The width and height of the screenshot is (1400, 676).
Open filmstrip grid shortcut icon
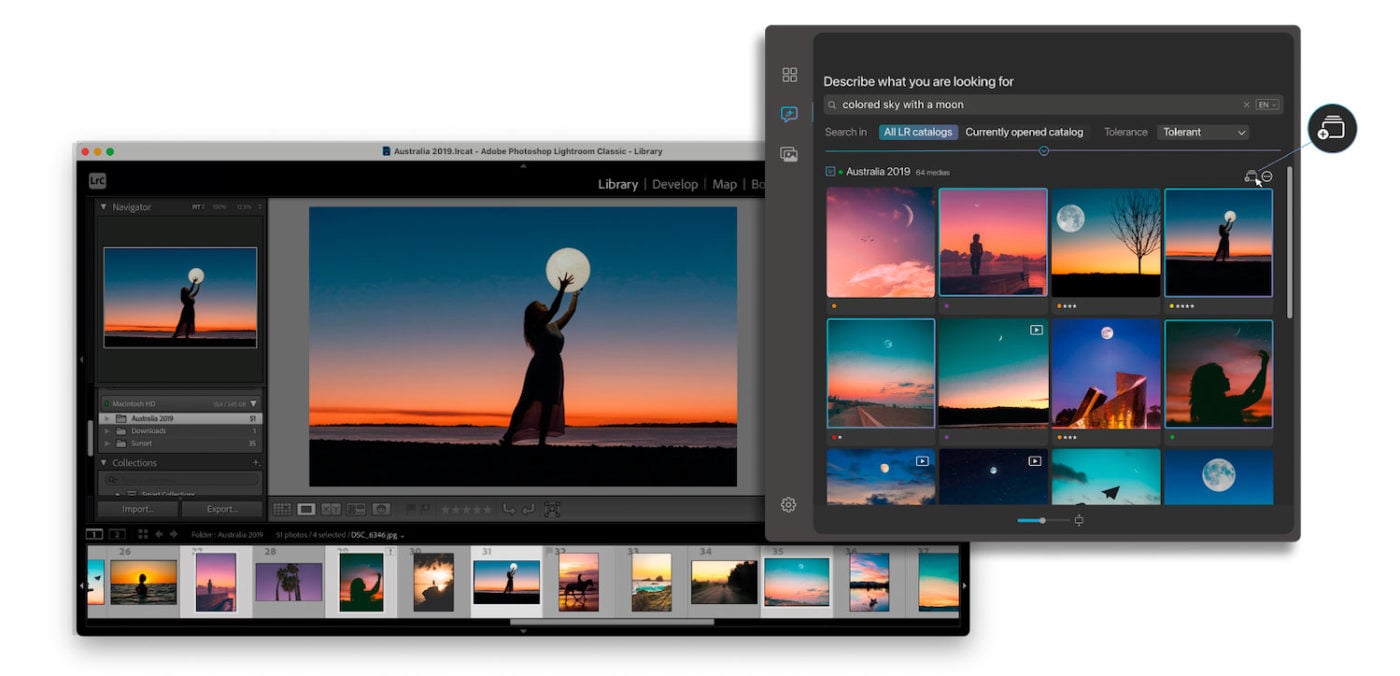click(143, 534)
